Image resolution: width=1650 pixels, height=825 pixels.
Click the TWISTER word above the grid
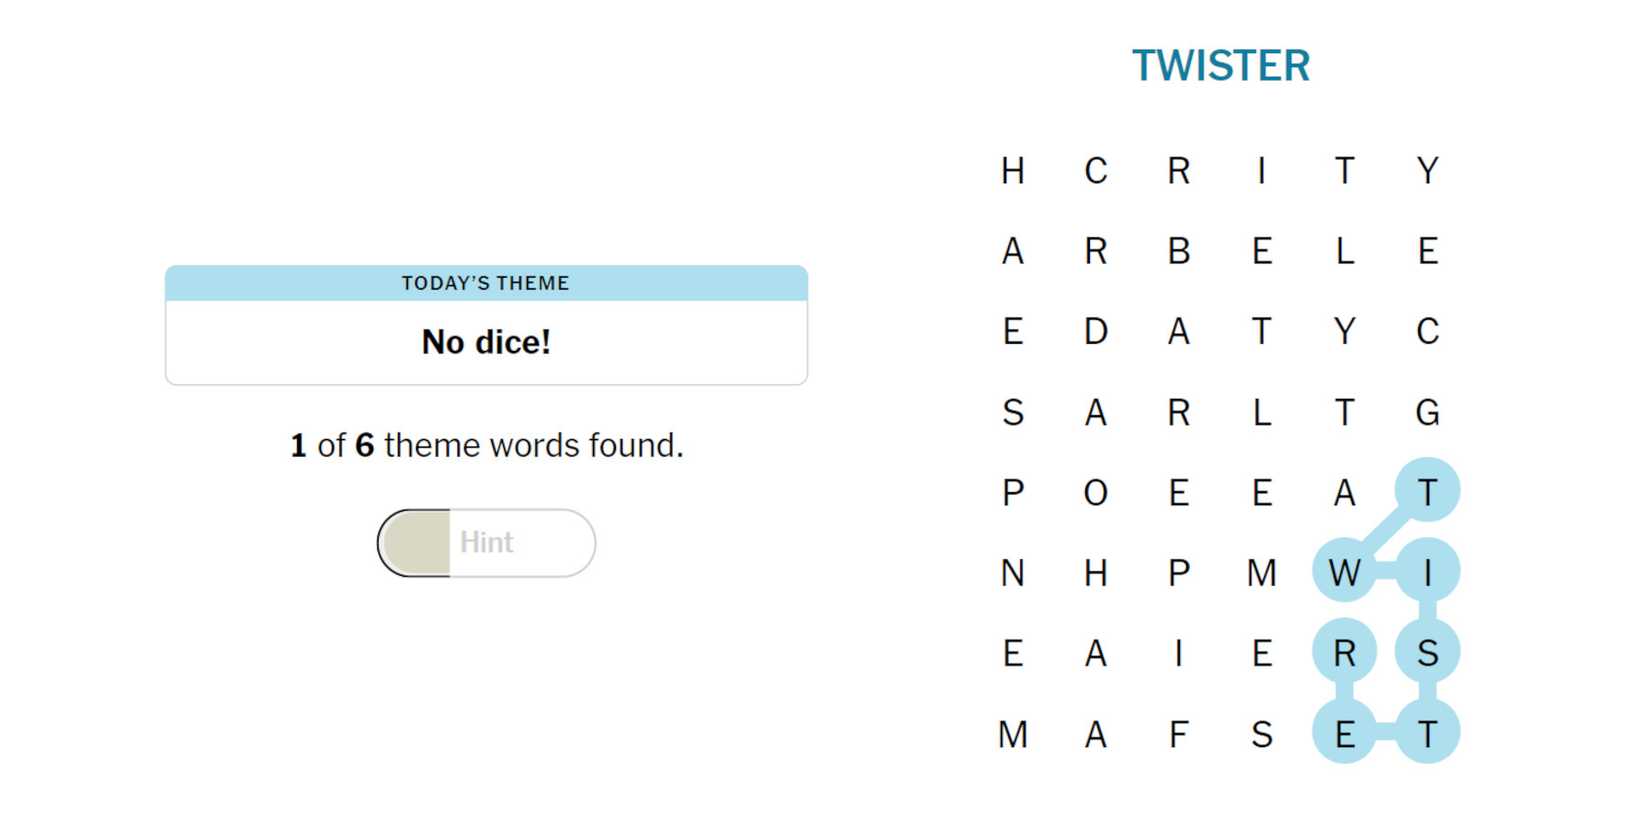tap(1220, 66)
